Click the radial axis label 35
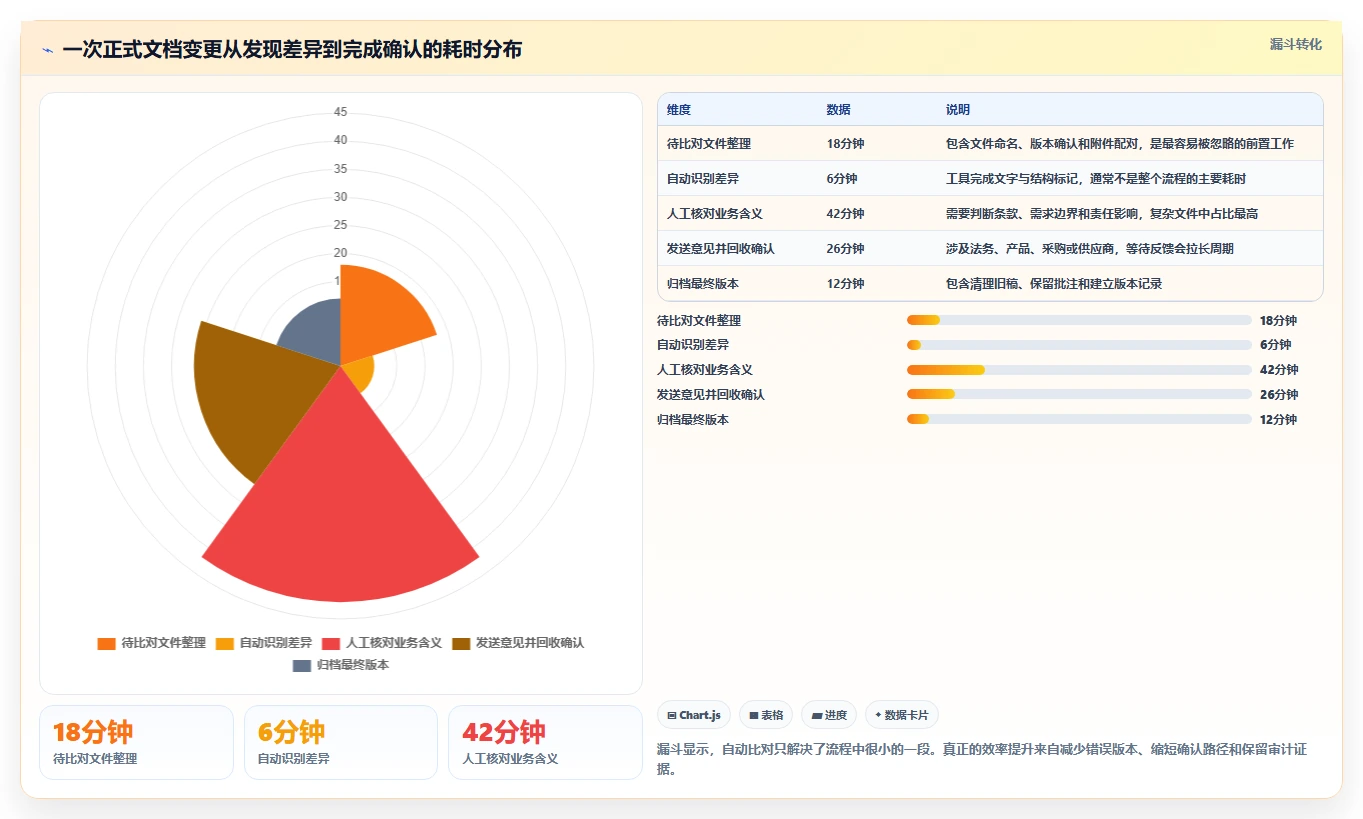The width and height of the screenshot is (1363, 819). (341, 168)
